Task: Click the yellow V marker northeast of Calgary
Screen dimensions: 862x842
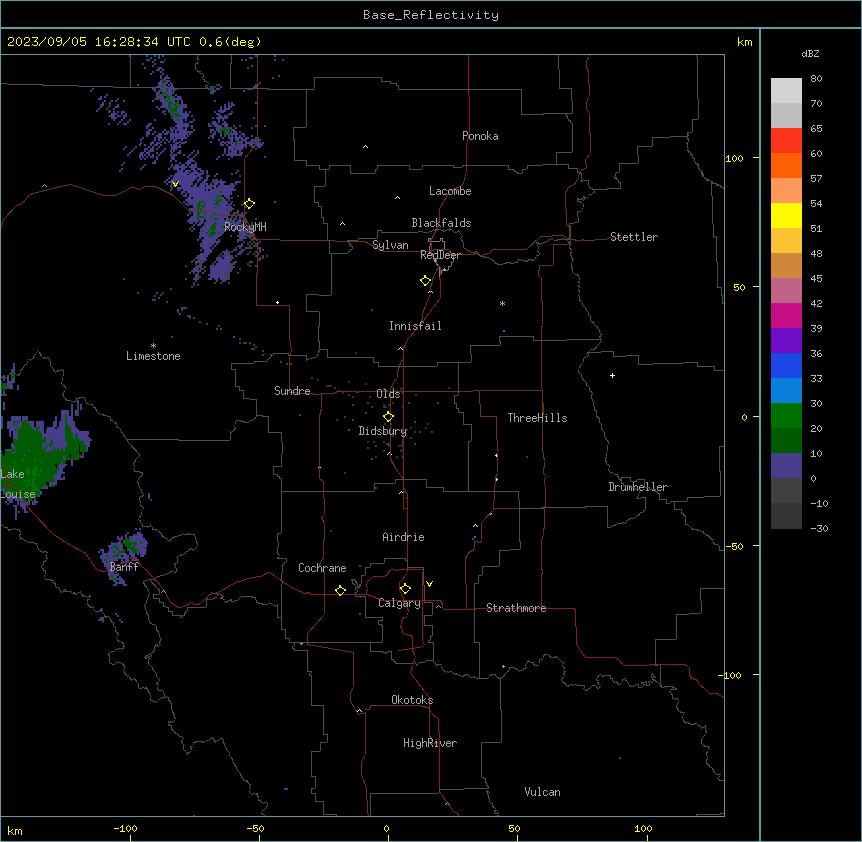Action: click(429, 584)
